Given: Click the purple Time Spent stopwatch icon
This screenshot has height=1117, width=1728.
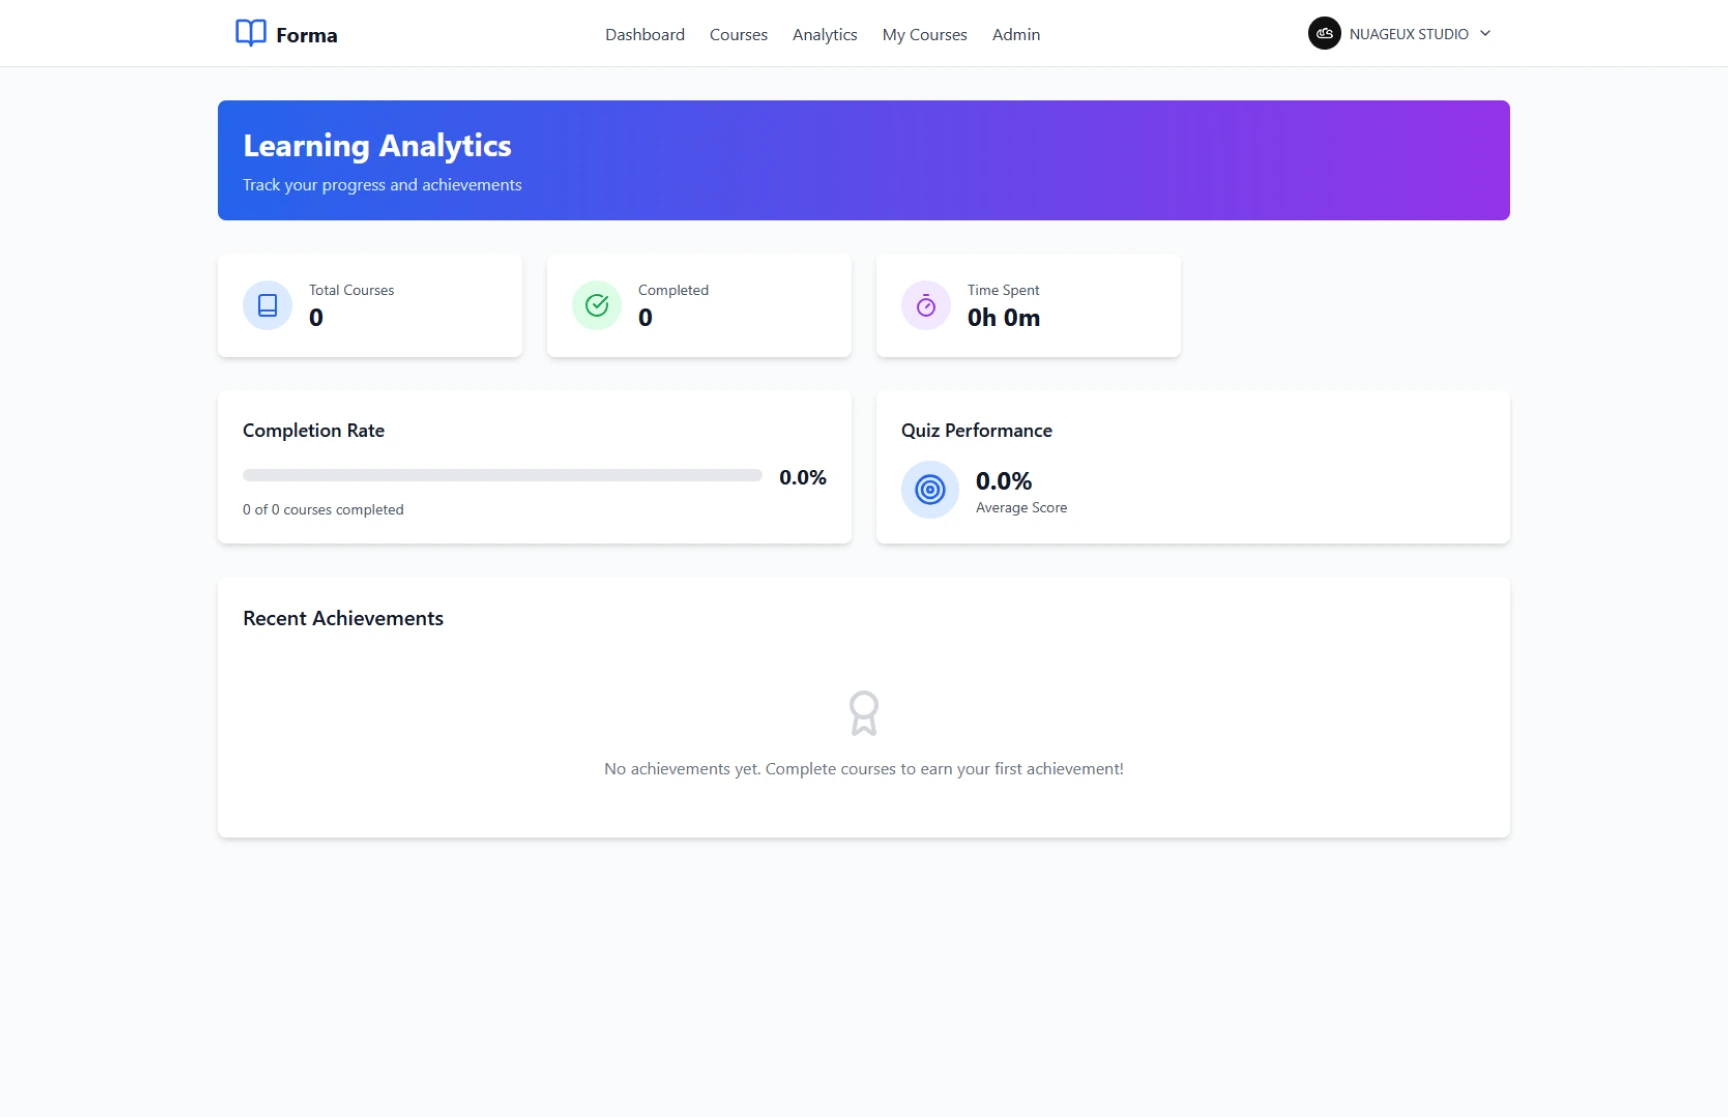Looking at the screenshot, I should coord(925,305).
